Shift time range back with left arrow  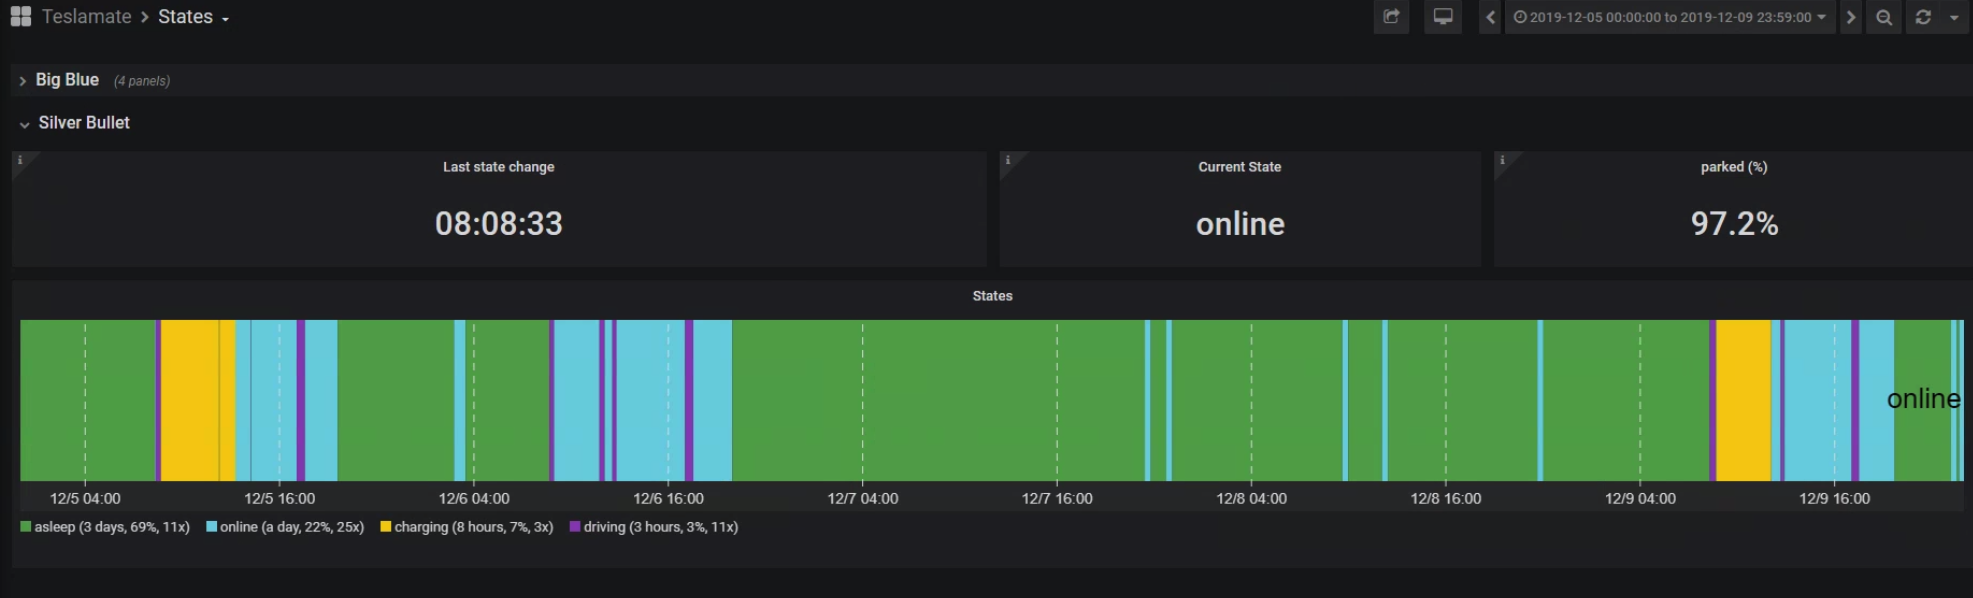coord(1490,17)
